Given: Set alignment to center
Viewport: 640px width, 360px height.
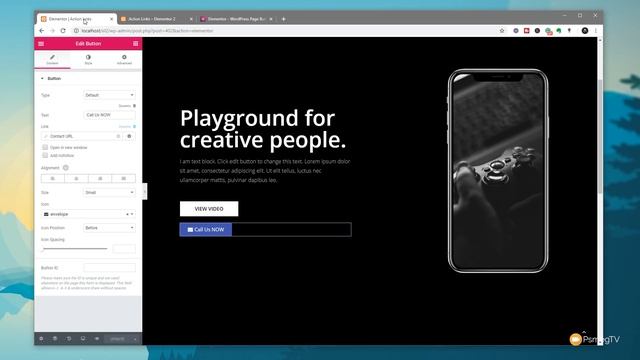Looking at the screenshot, I should 76,178.
